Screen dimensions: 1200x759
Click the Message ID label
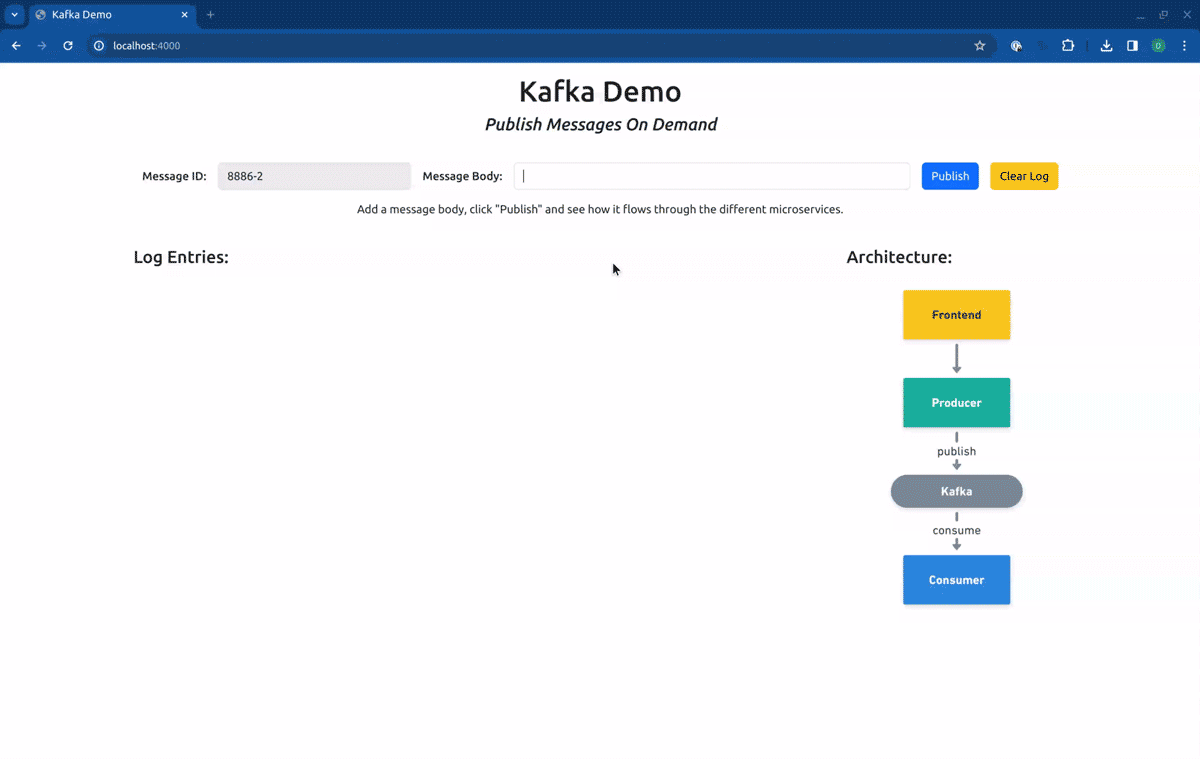click(x=174, y=176)
